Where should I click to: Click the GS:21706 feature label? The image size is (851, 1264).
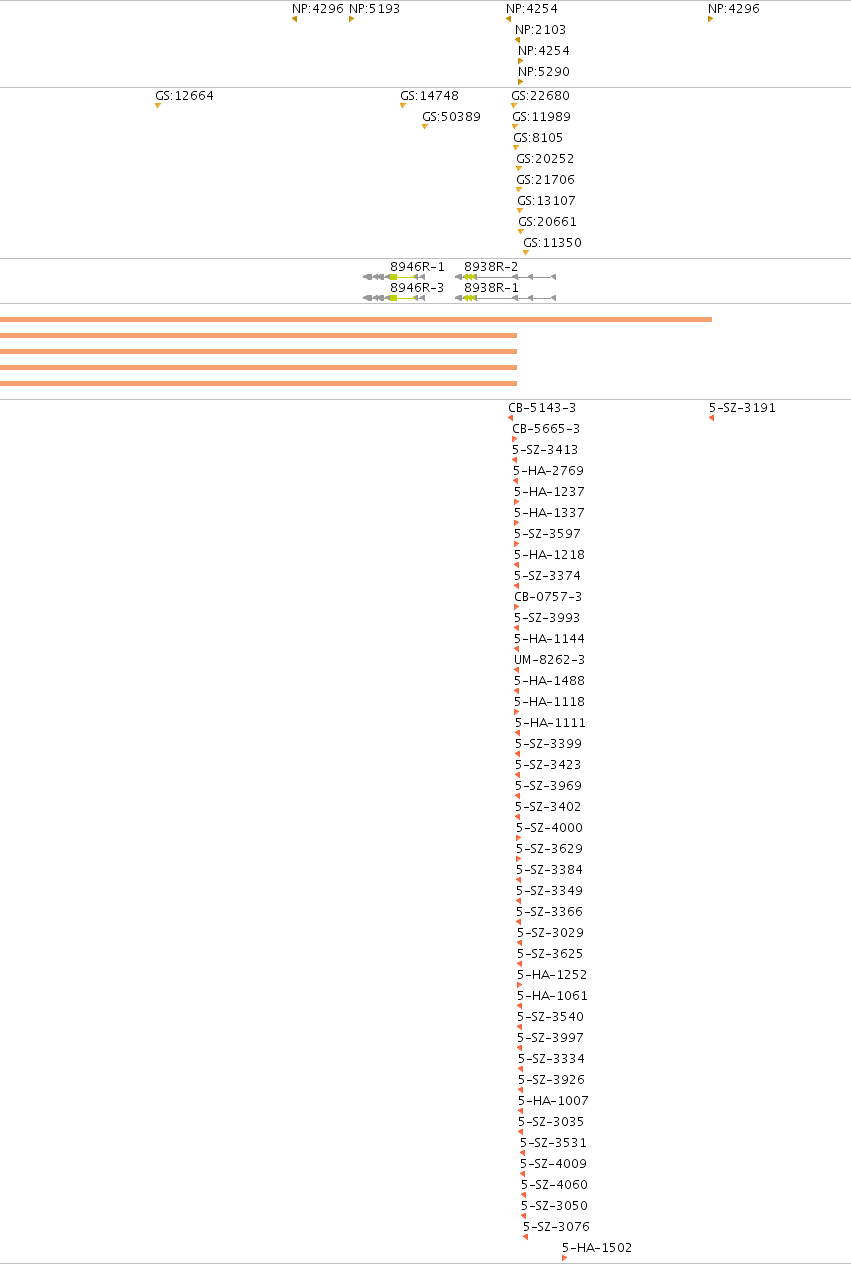tap(546, 181)
